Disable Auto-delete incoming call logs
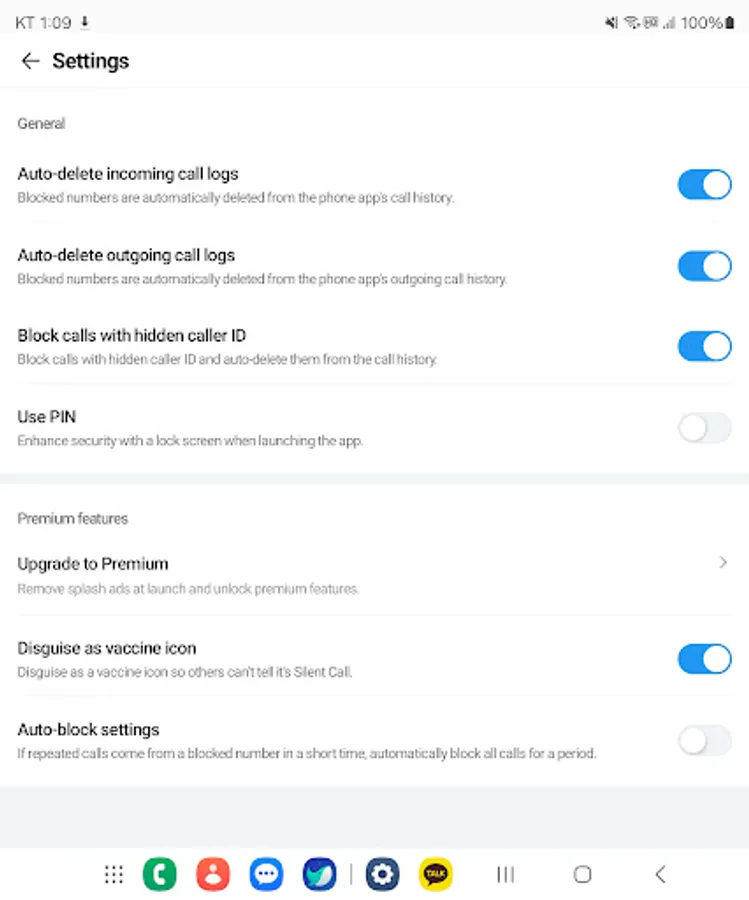Image resolution: width=749 pixels, height=900 pixels. 704,185
